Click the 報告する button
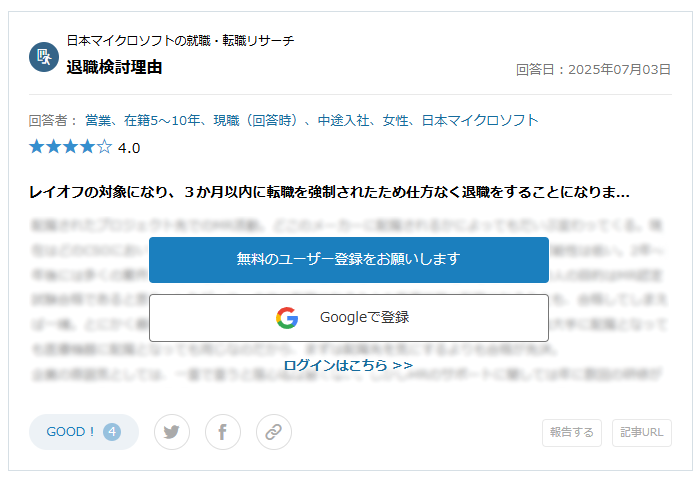The image size is (700, 479). pyautogui.click(x=572, y=433)
